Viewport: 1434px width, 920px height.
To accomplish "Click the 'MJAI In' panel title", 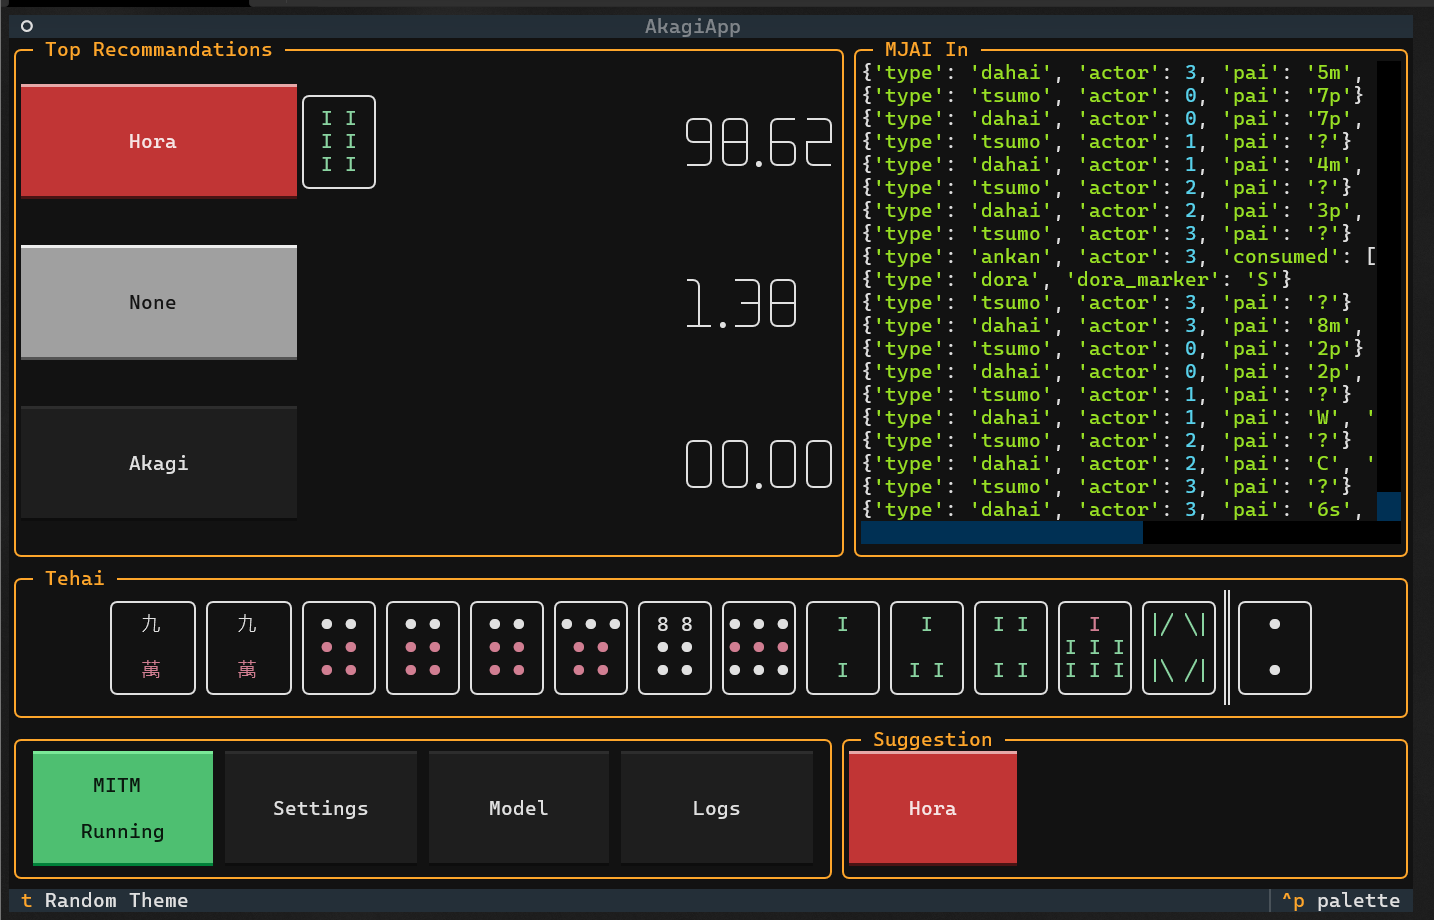I will click(x=927, y=49).
